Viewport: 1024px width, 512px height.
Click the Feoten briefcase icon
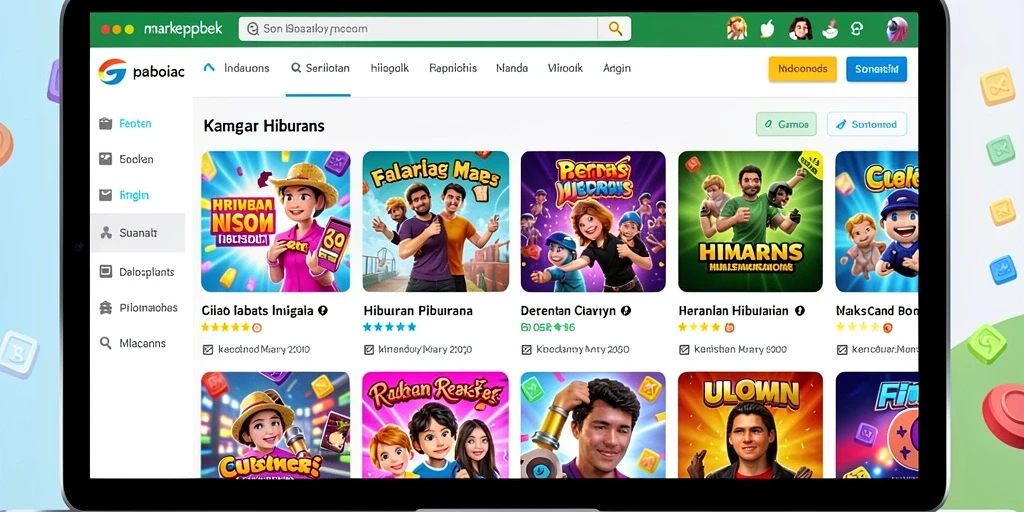pos(105,123)
